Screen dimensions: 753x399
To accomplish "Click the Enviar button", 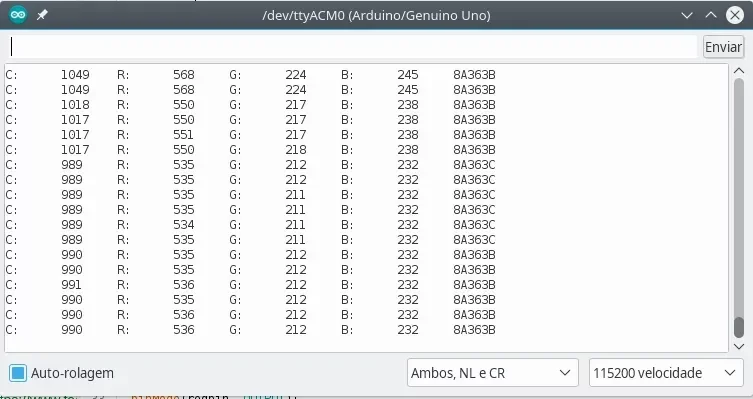I will coord(723,47).
